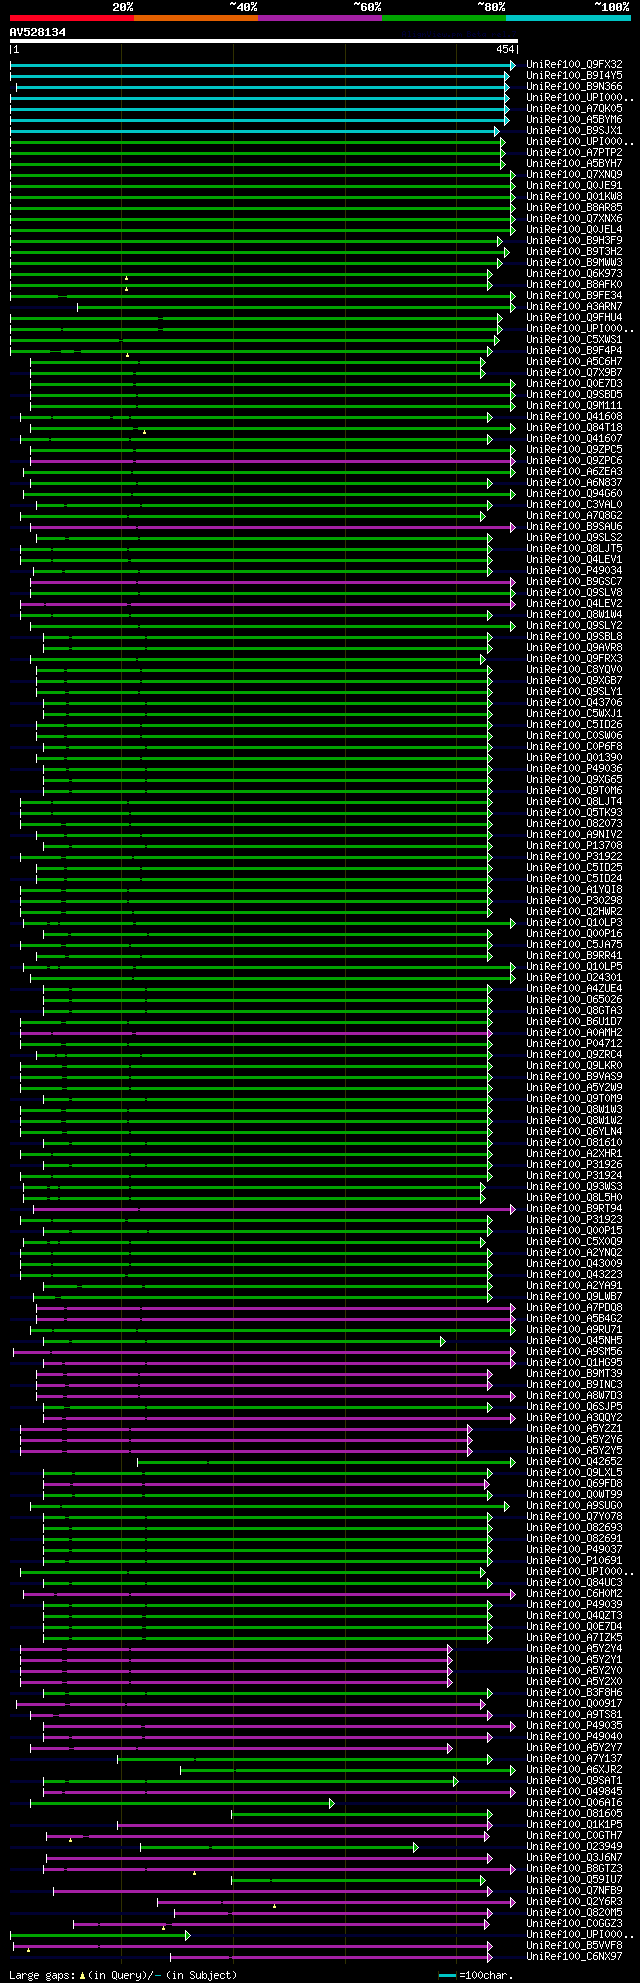Click the hit label UniRef100_Q0JEL4

pos(574,229)
